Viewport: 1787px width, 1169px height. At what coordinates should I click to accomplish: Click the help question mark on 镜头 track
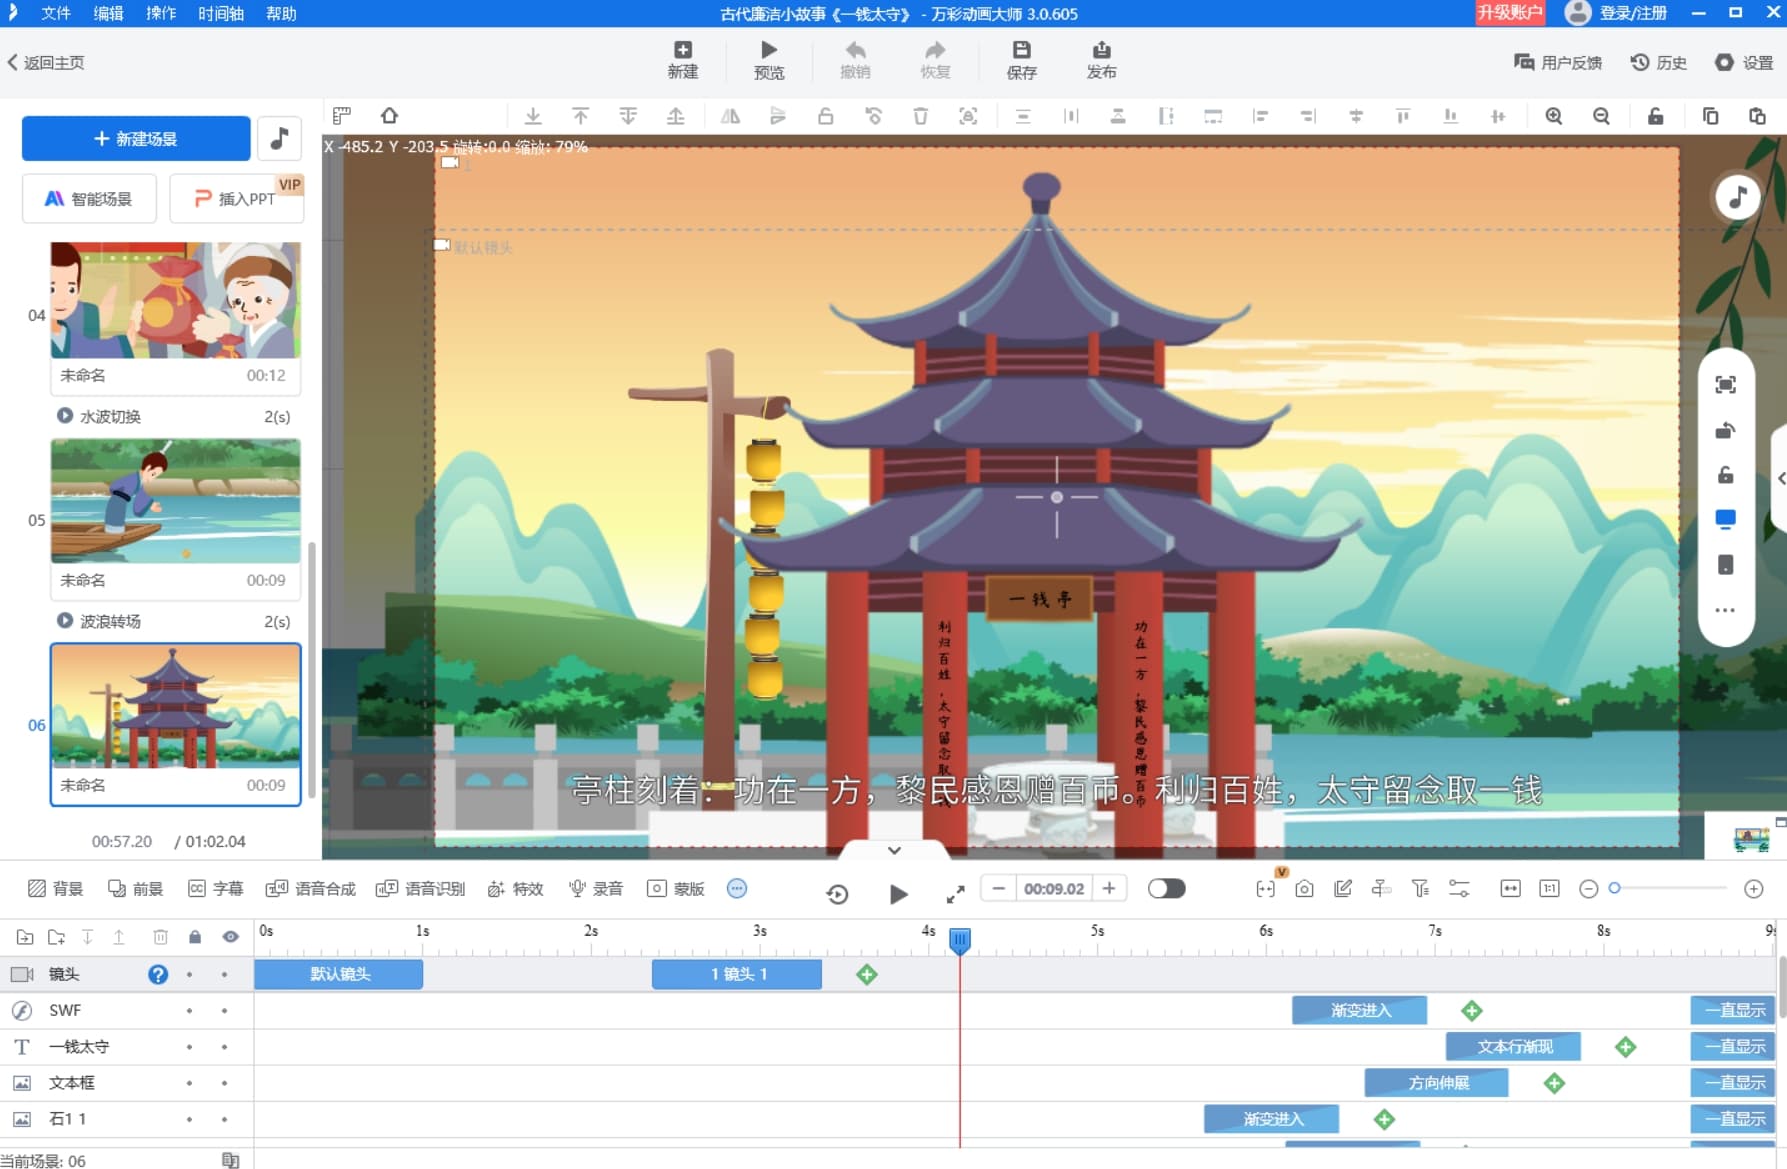[x=158, y=974]
